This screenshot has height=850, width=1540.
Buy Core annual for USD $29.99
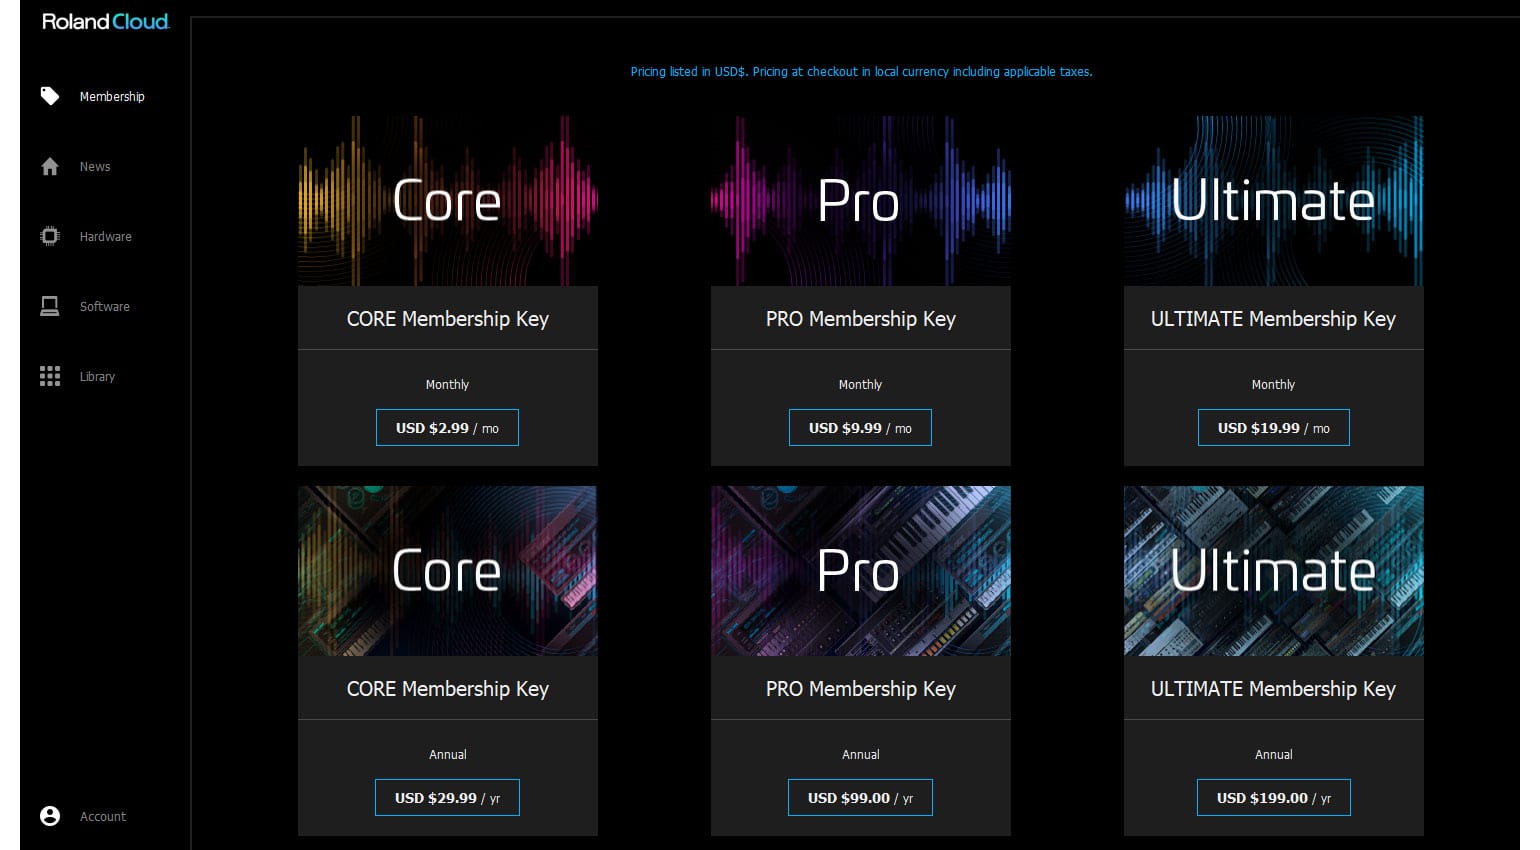(x=447, y=798)
